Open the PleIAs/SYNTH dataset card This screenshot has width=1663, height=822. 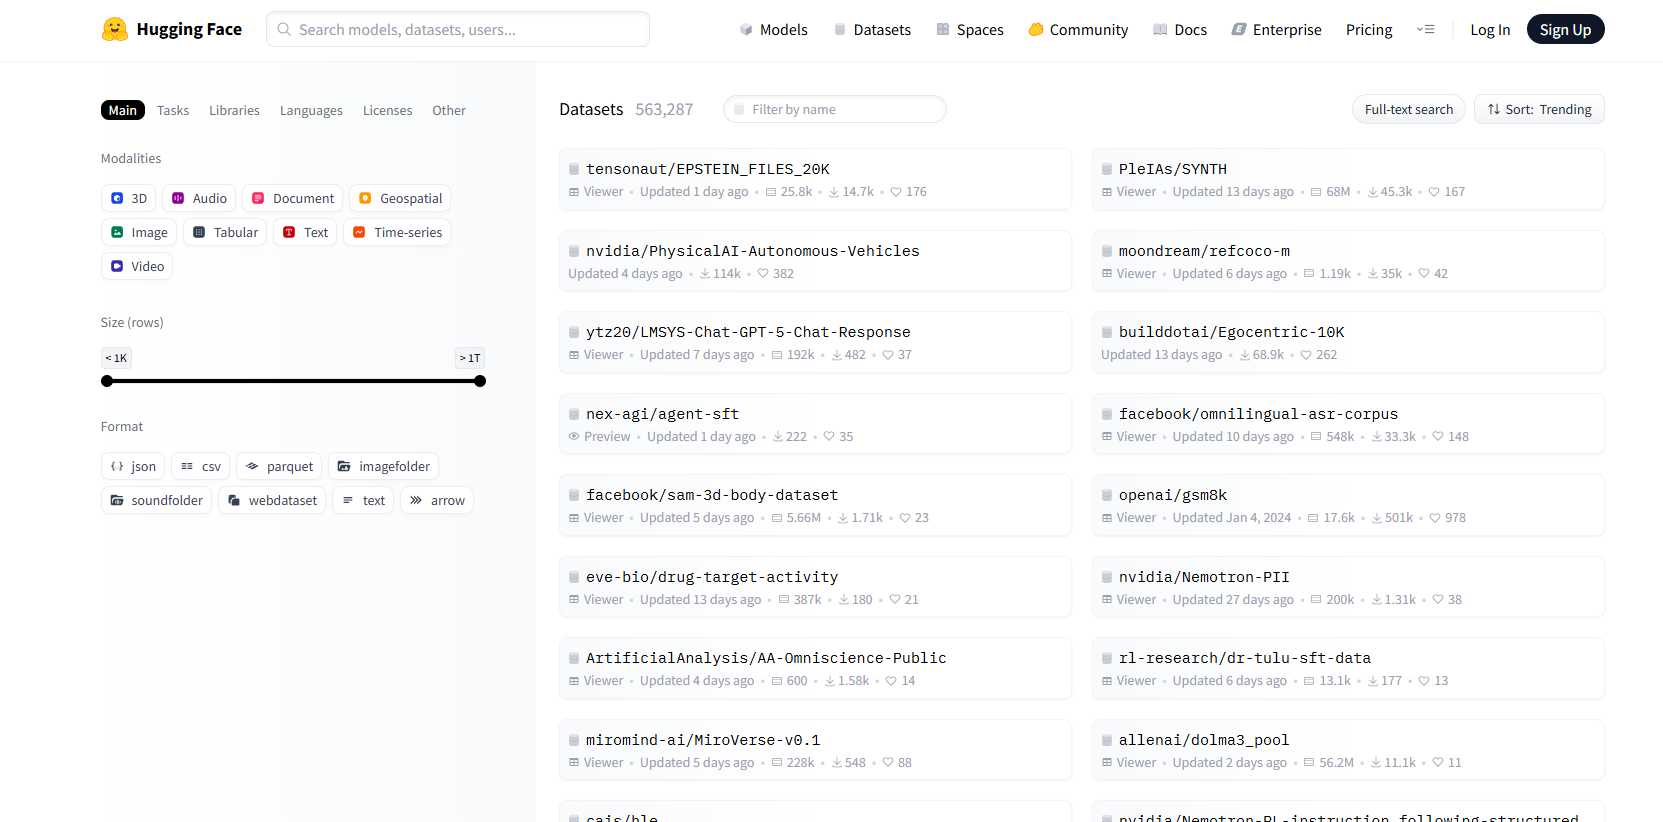[1348, 179]
